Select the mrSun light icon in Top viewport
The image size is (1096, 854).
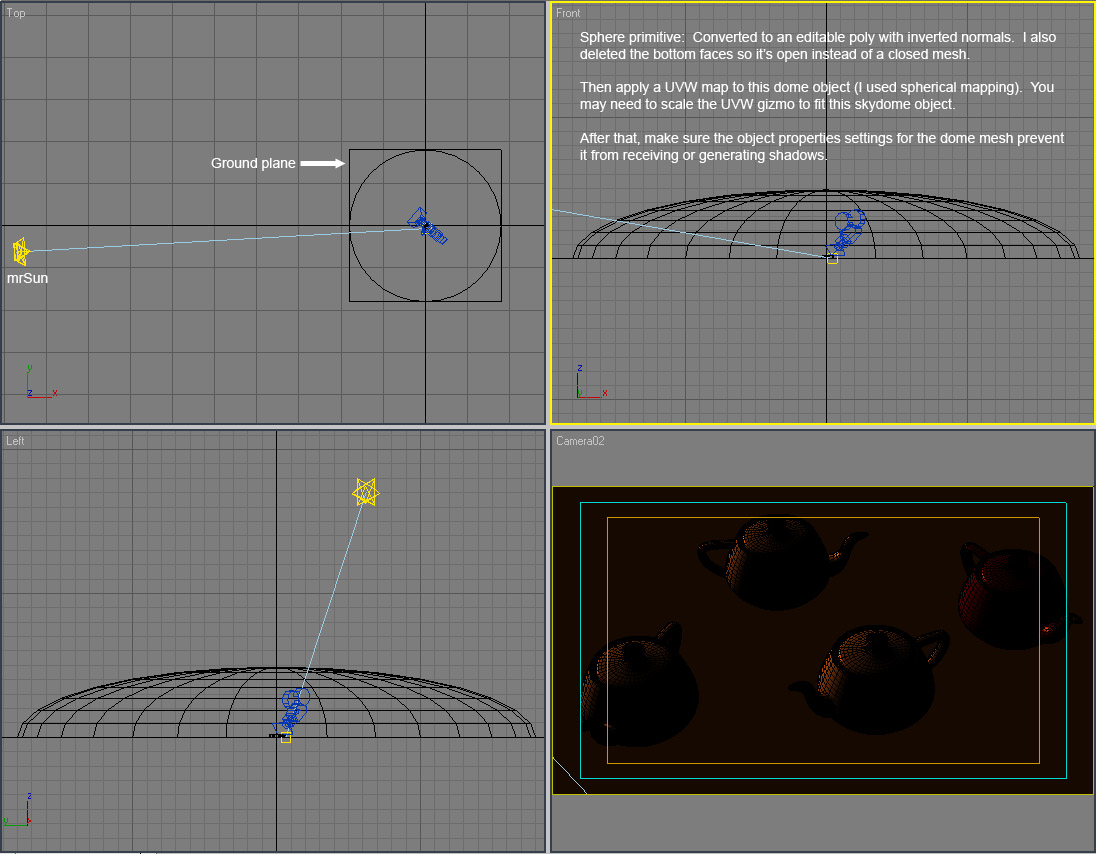(20, 251)
